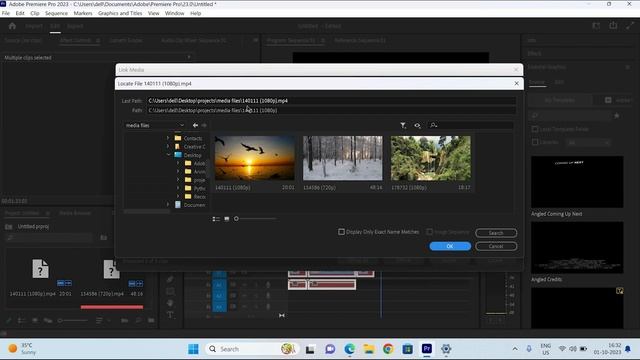Expand the Contacts folder in tree
Screen dimensions: 640x360
pos(168,138)
